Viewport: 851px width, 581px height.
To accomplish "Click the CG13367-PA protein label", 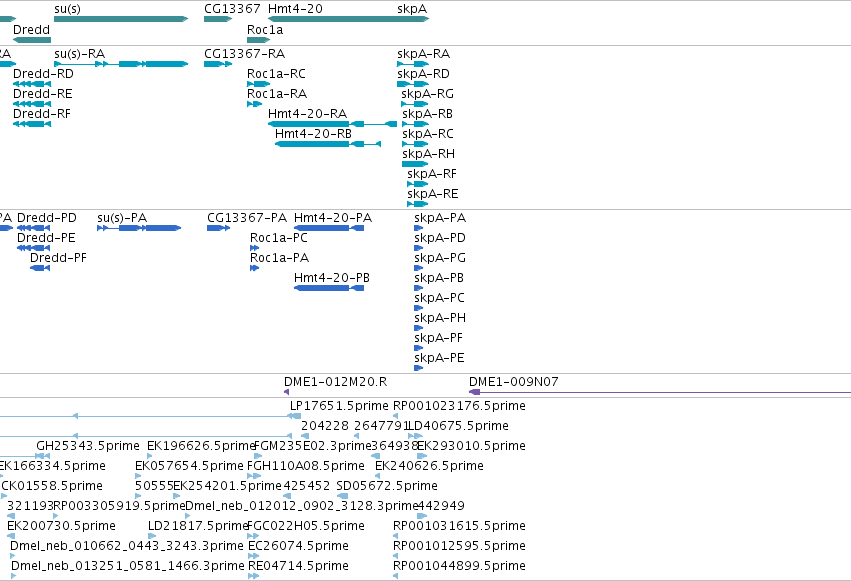I will pyautogui.click(x=247, y=218).
